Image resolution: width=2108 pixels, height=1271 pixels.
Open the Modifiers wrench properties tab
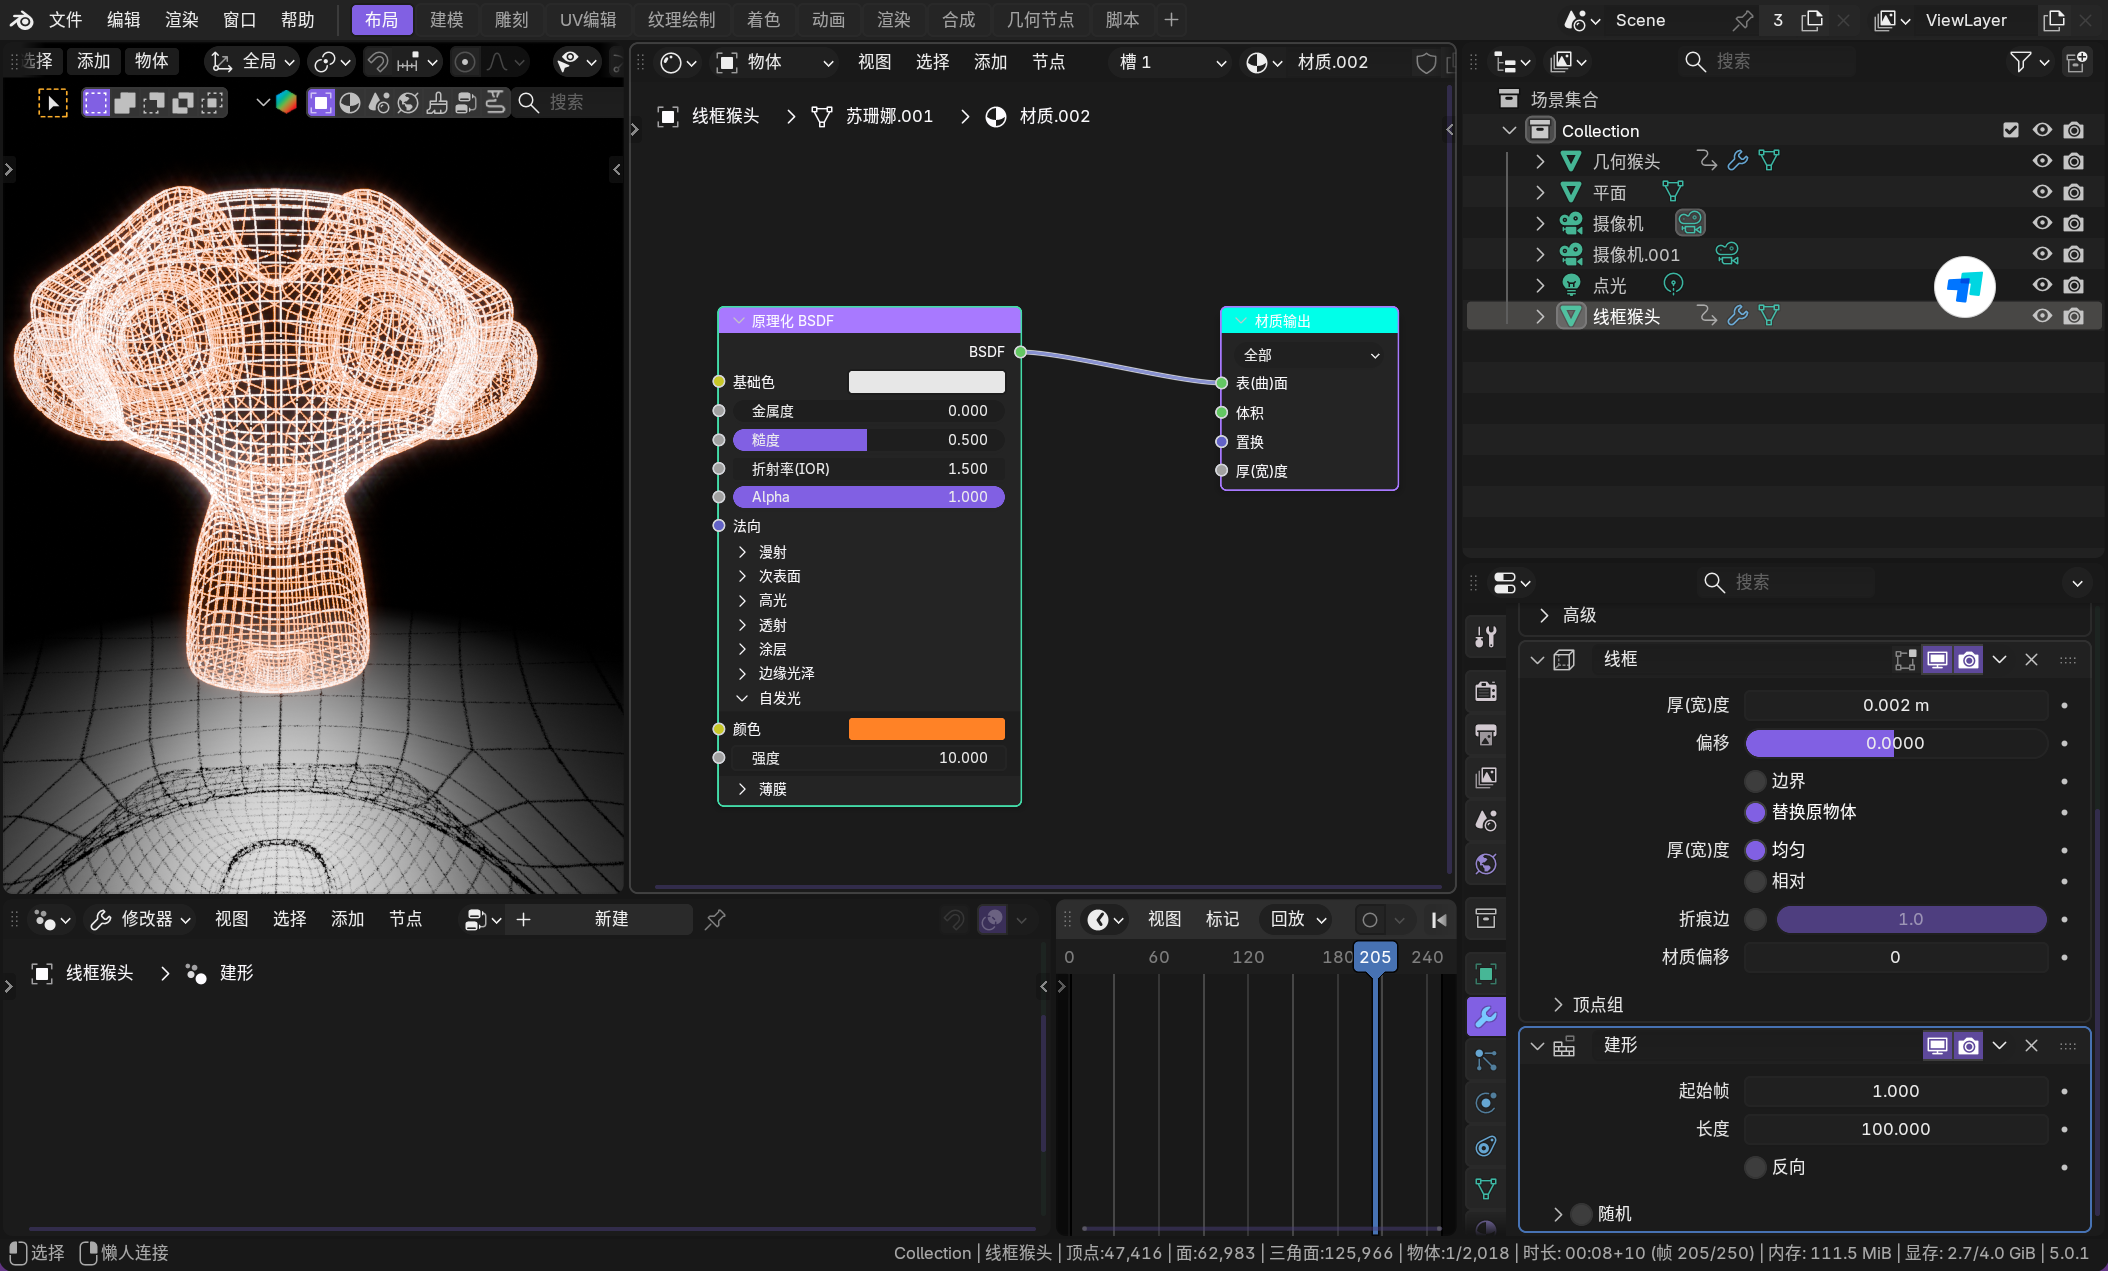point(1486,1017)
